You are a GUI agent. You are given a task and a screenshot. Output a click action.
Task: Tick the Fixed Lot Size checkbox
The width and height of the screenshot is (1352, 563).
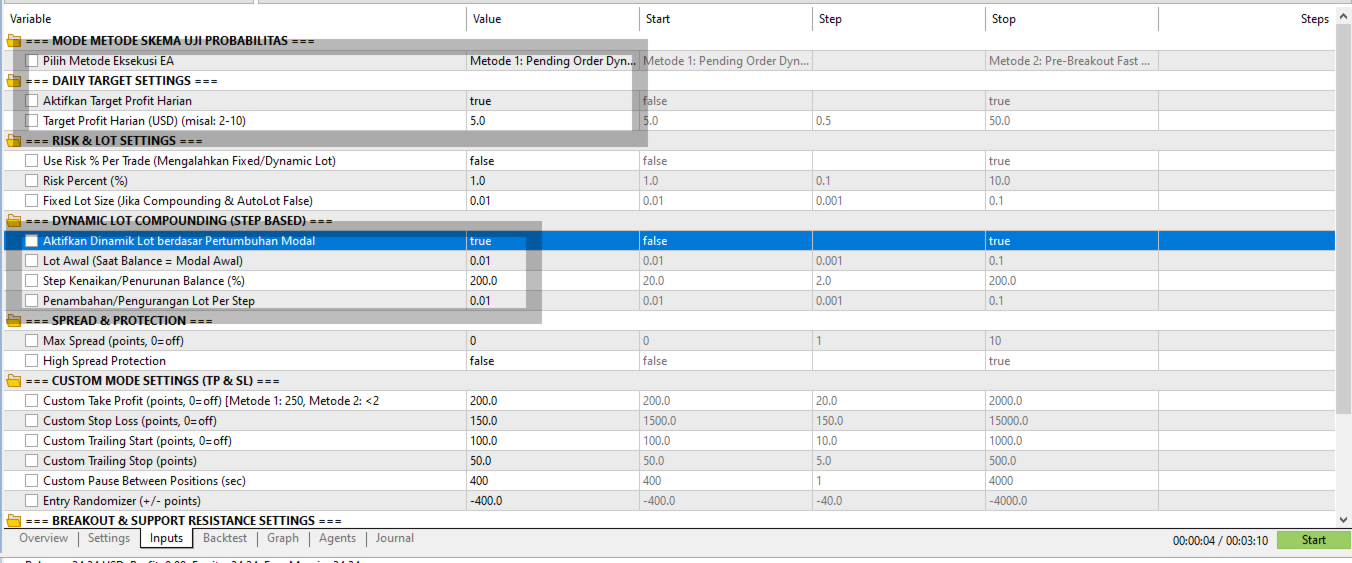(32, 201)
